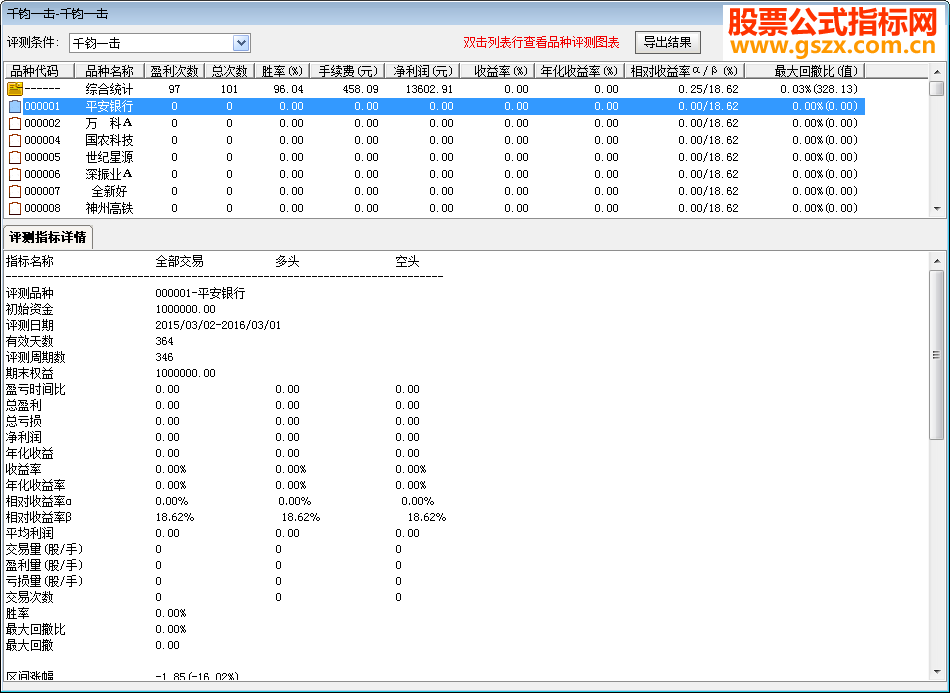950x693 pixels.
Task: Select the 神州高铁 stock name
Action: point(109,208)
